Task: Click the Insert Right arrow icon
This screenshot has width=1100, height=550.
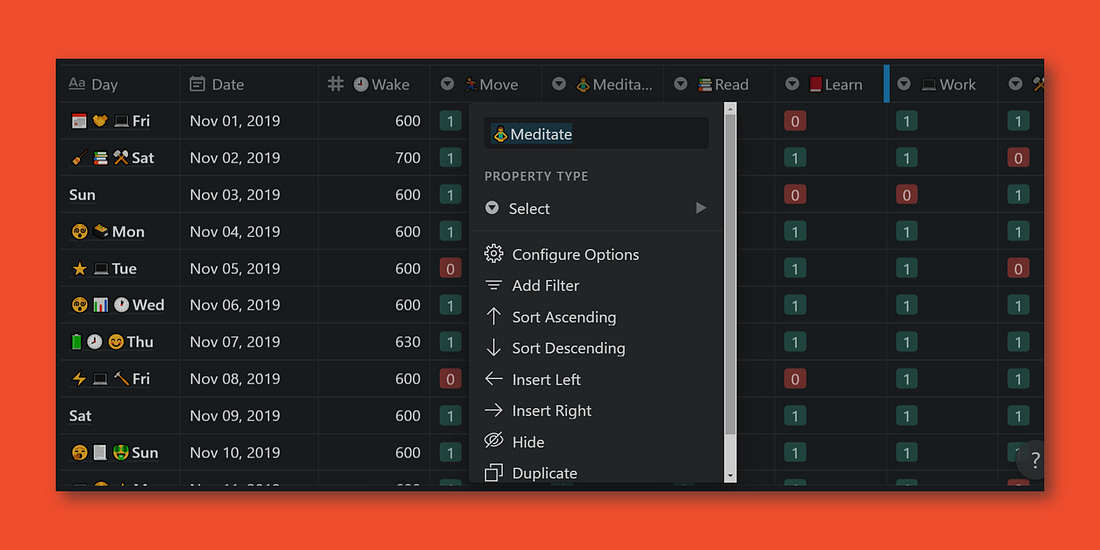Action: point(494,410)
